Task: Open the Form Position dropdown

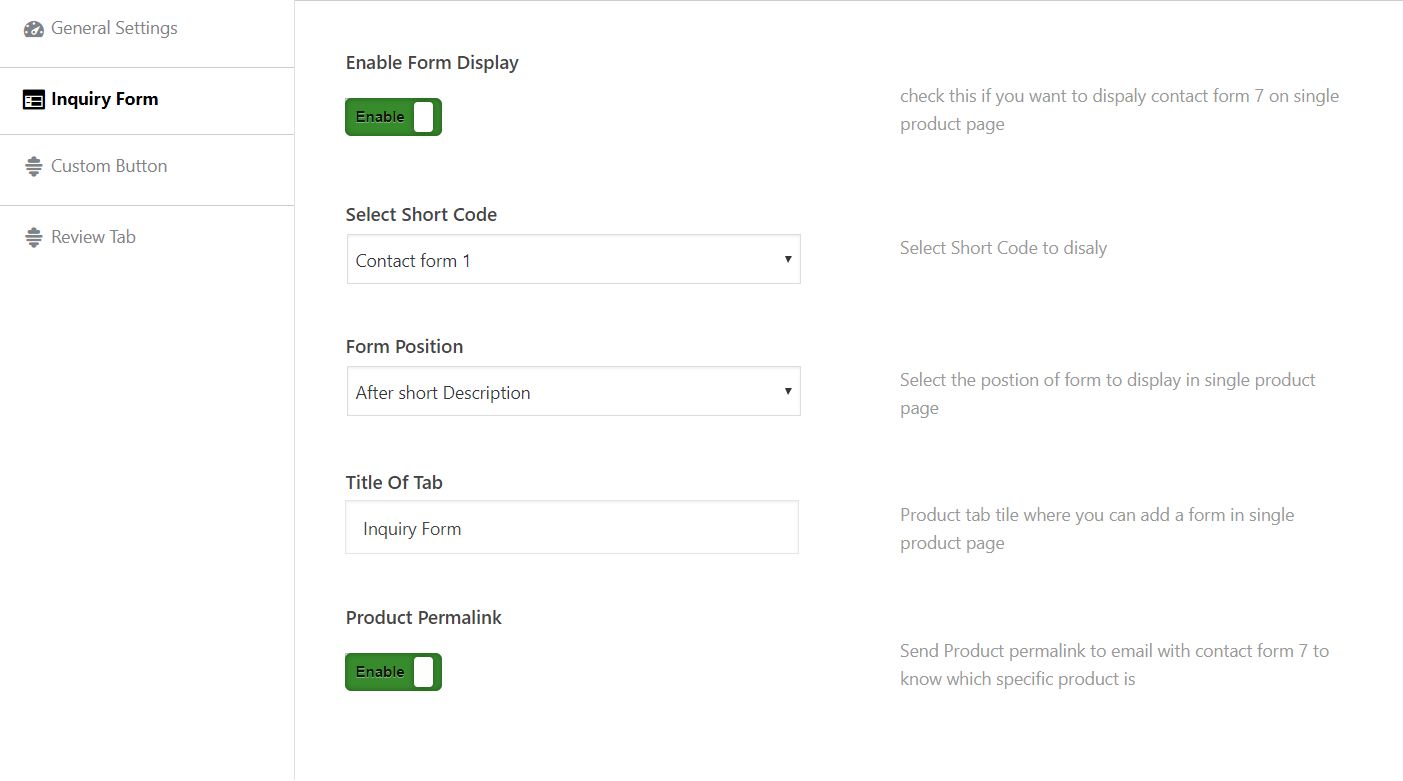Action: (x=573, y=392)
